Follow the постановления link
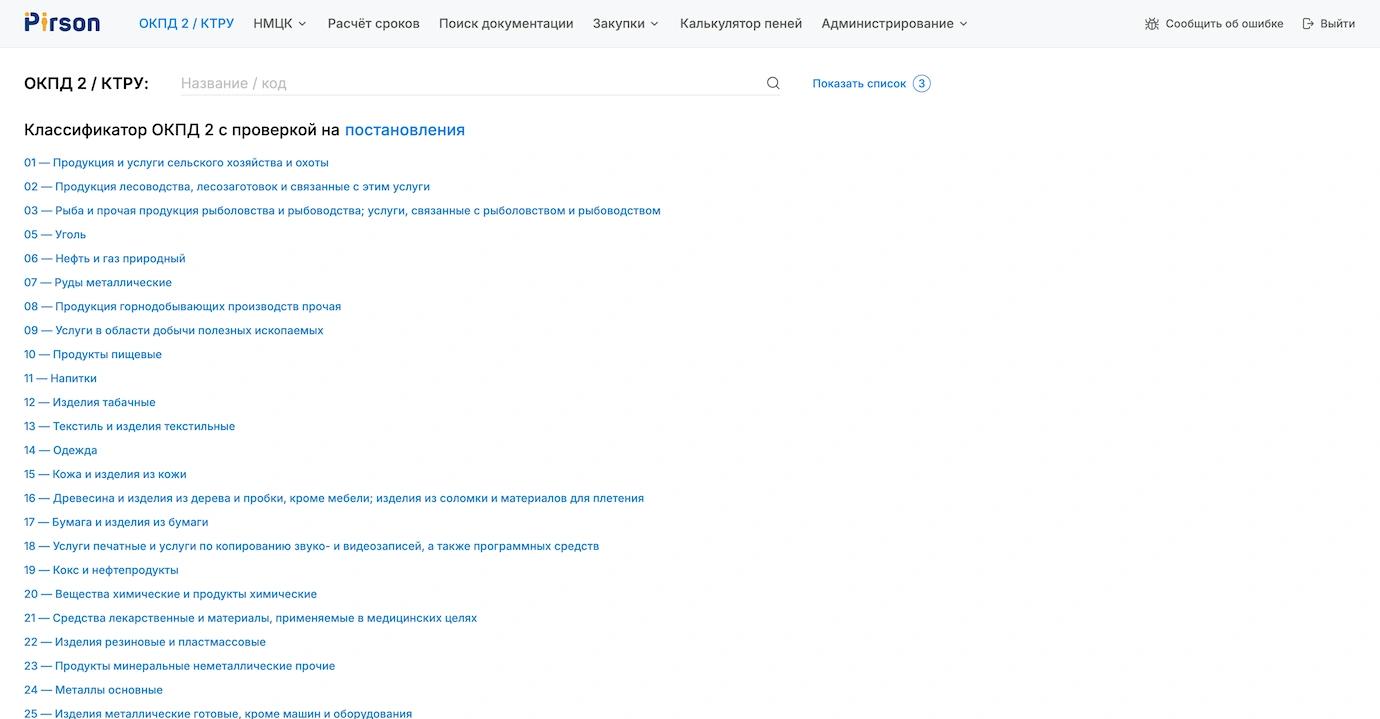 pyautogui.click(x=404, y=130)
